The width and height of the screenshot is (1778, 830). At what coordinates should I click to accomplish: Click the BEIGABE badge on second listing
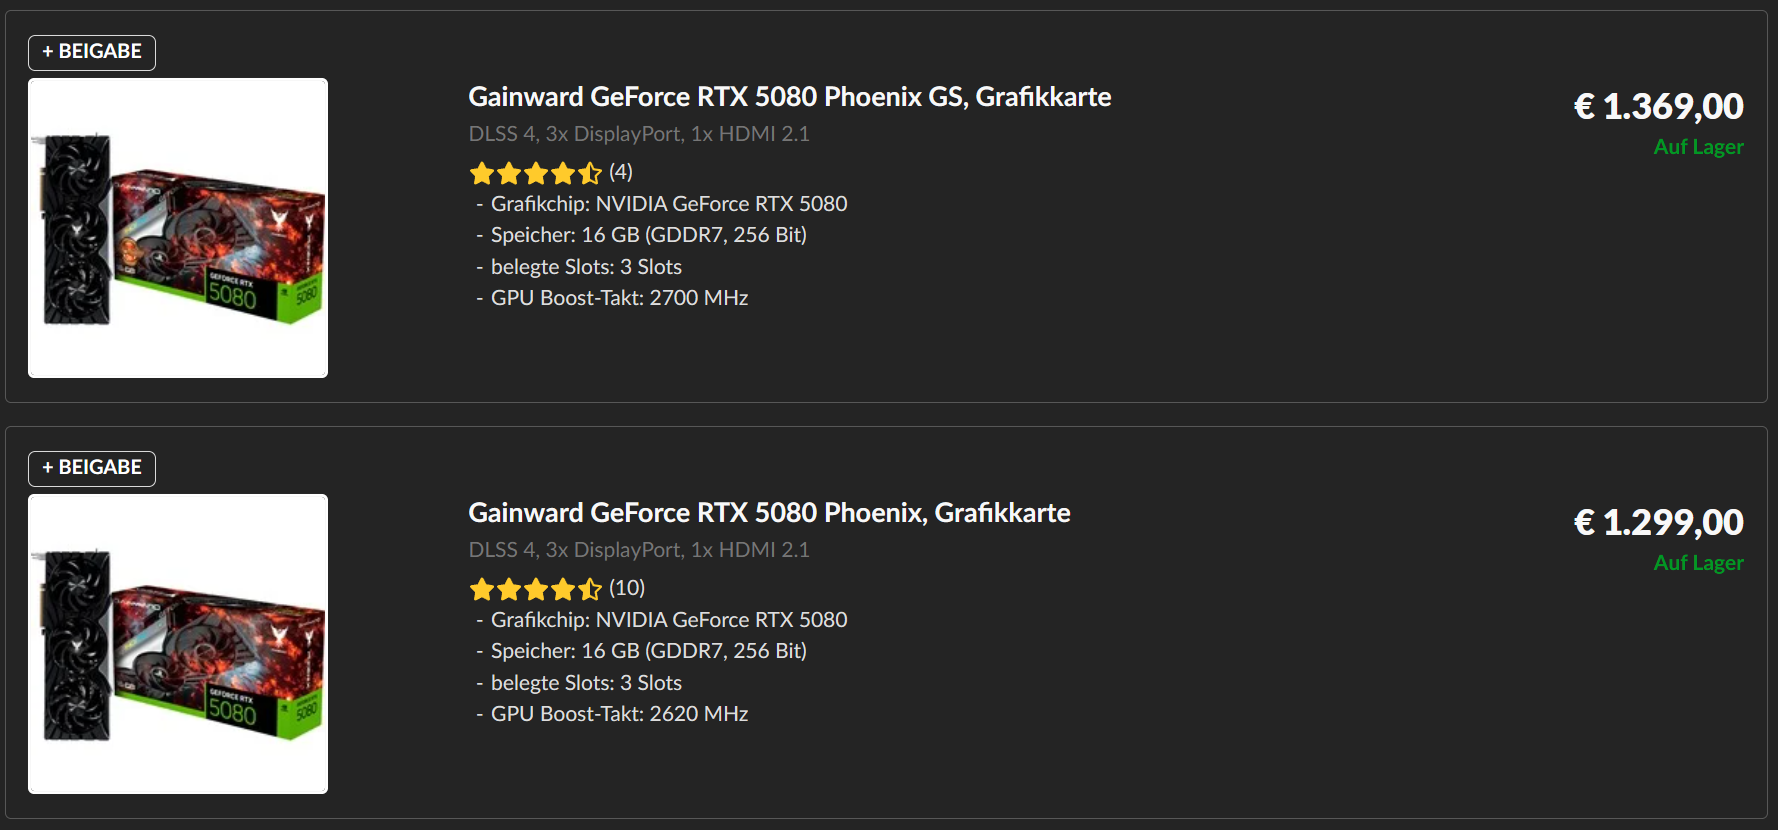pos(92,468)
